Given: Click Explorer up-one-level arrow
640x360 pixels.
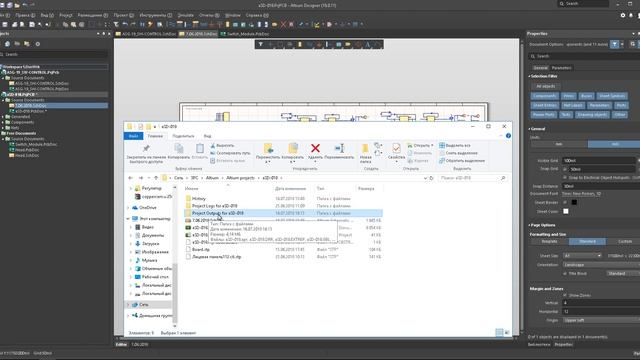Looking at the screenshot, I should coord(156,178).
